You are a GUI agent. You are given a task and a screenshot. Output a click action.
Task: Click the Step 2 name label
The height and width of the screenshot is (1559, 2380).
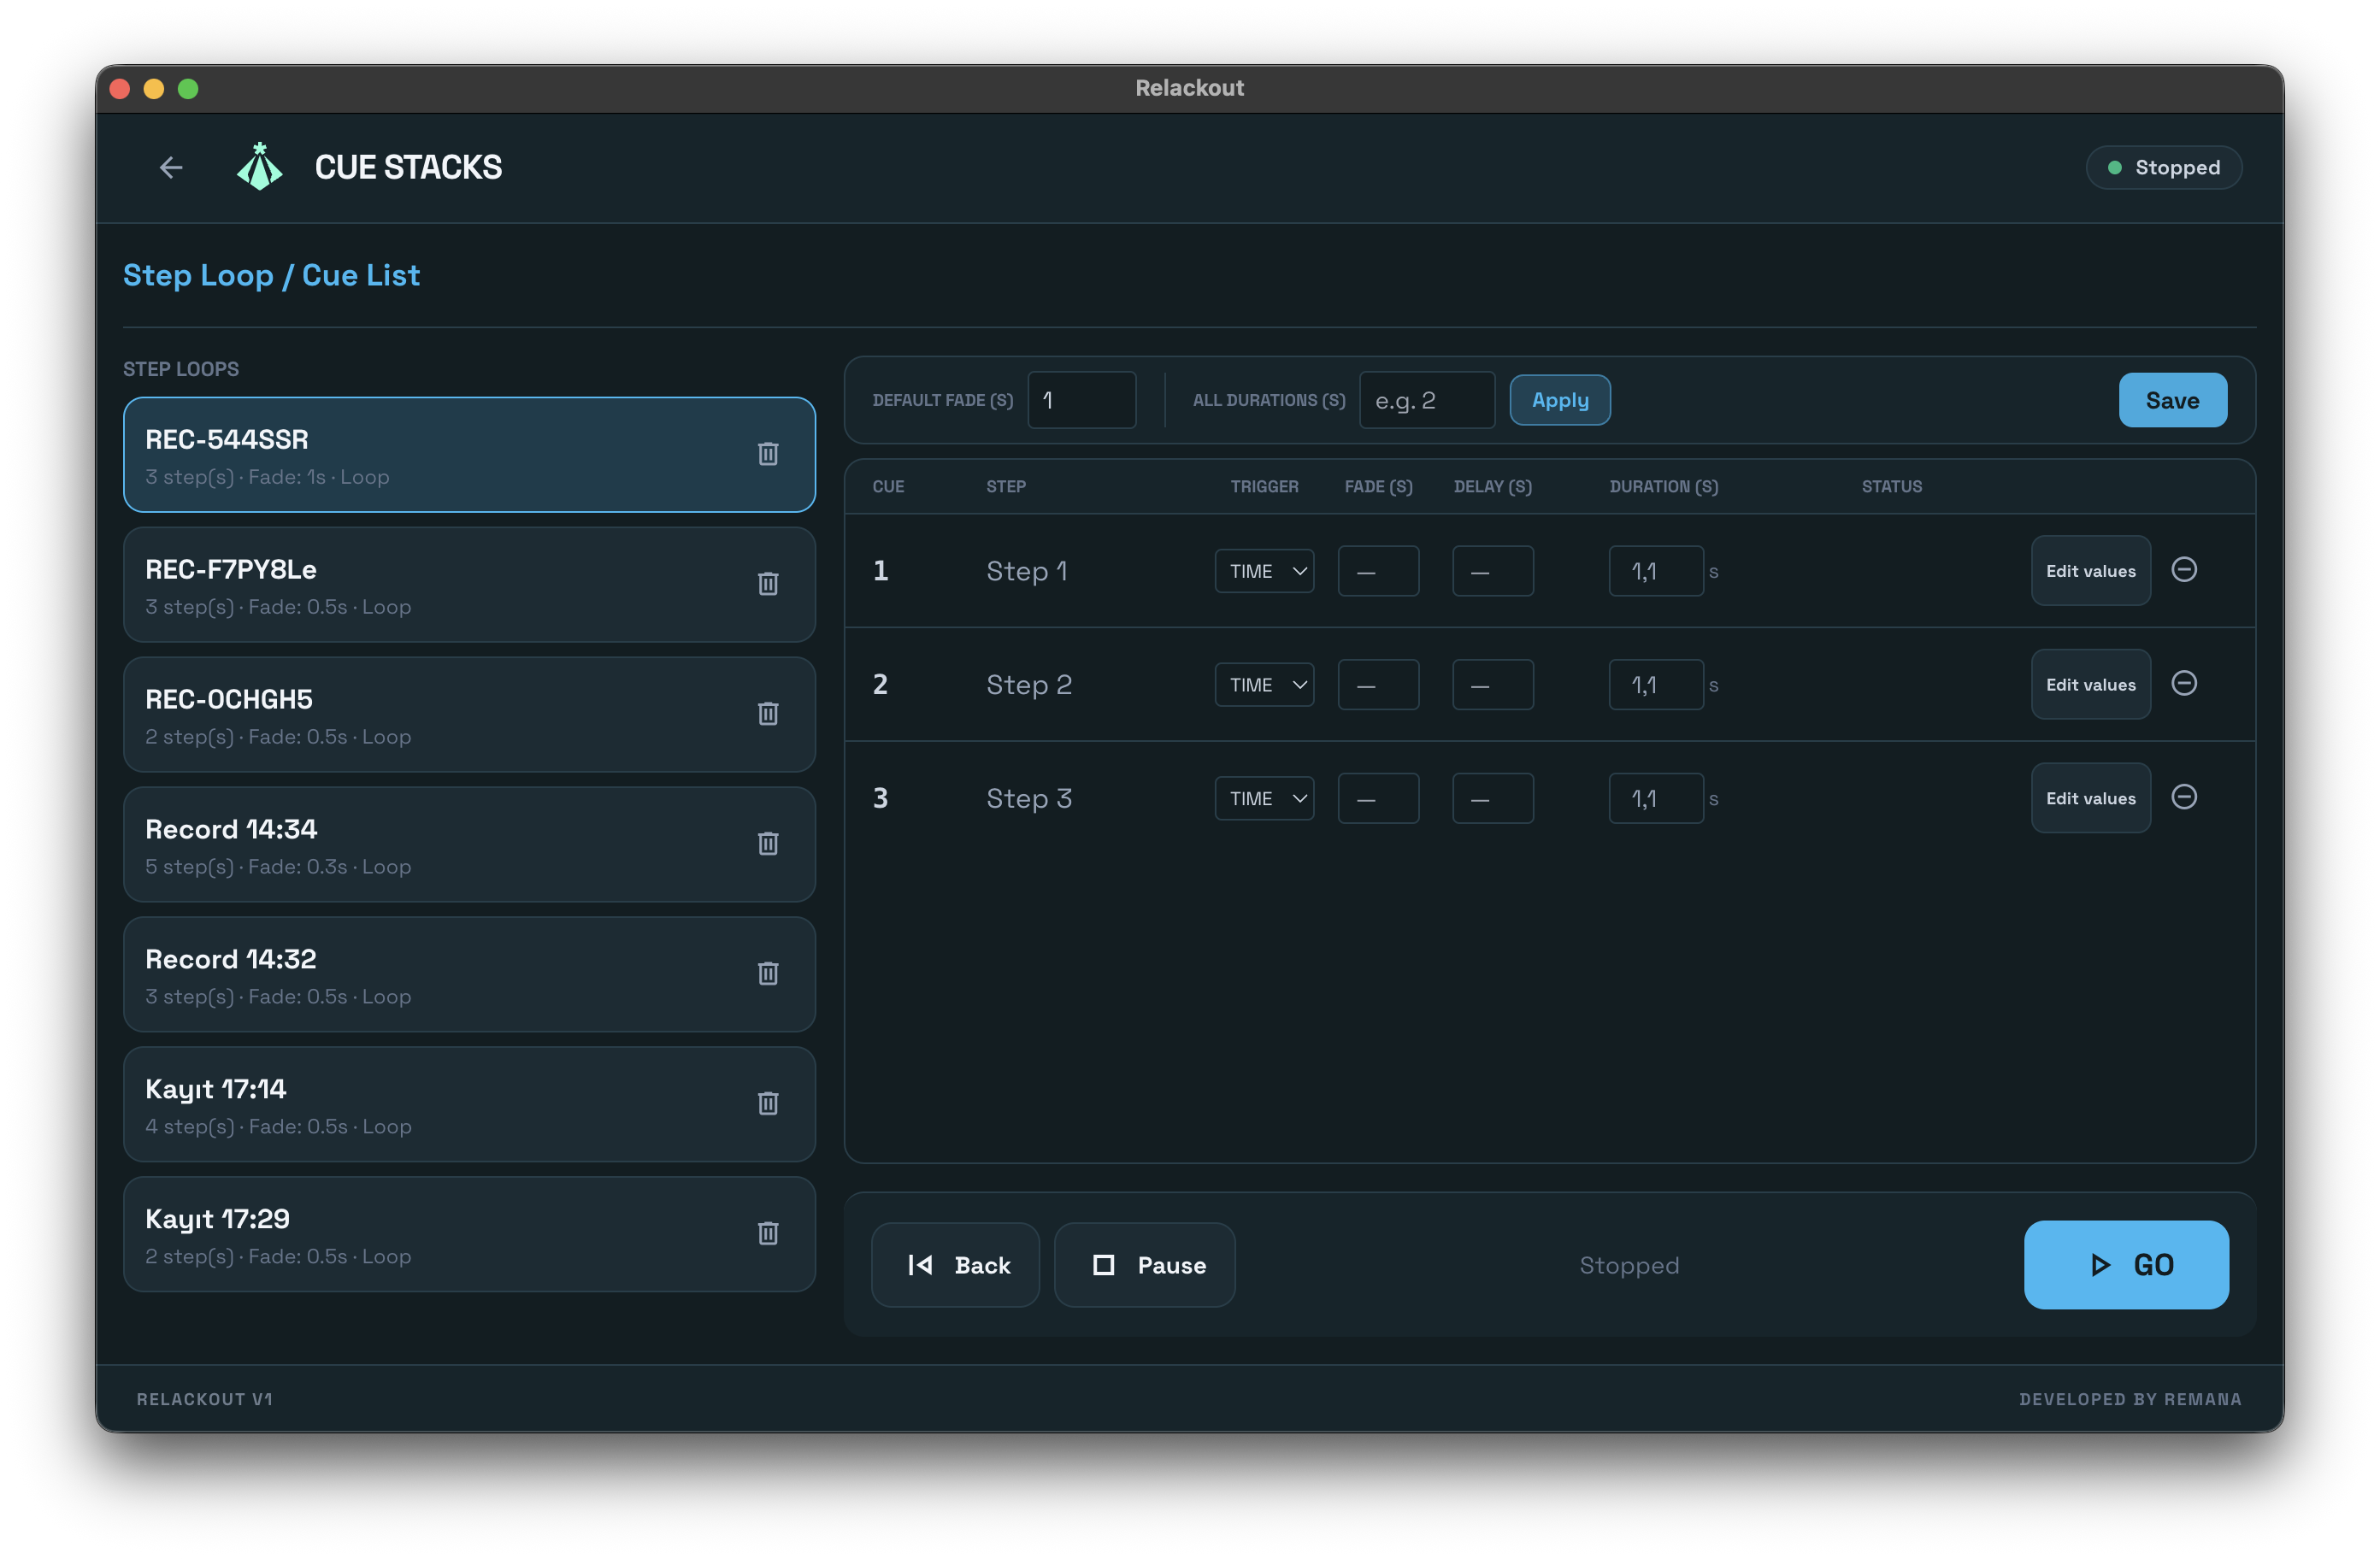[x=1029, y=685]
